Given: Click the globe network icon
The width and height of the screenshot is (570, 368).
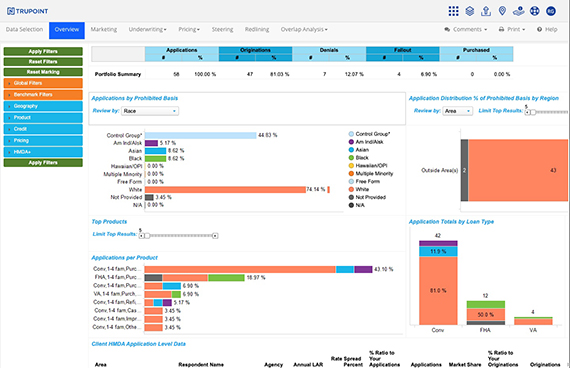Looking at the screenshot, I should (534, 11).
